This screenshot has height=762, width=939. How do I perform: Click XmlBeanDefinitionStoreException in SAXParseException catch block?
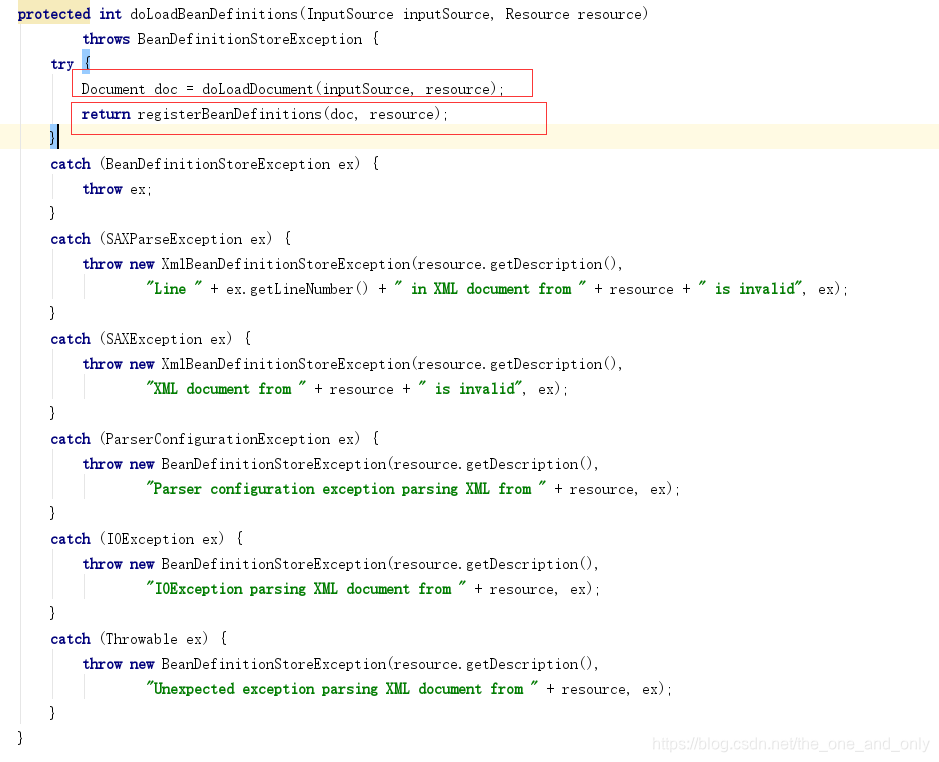pos(286,264)
